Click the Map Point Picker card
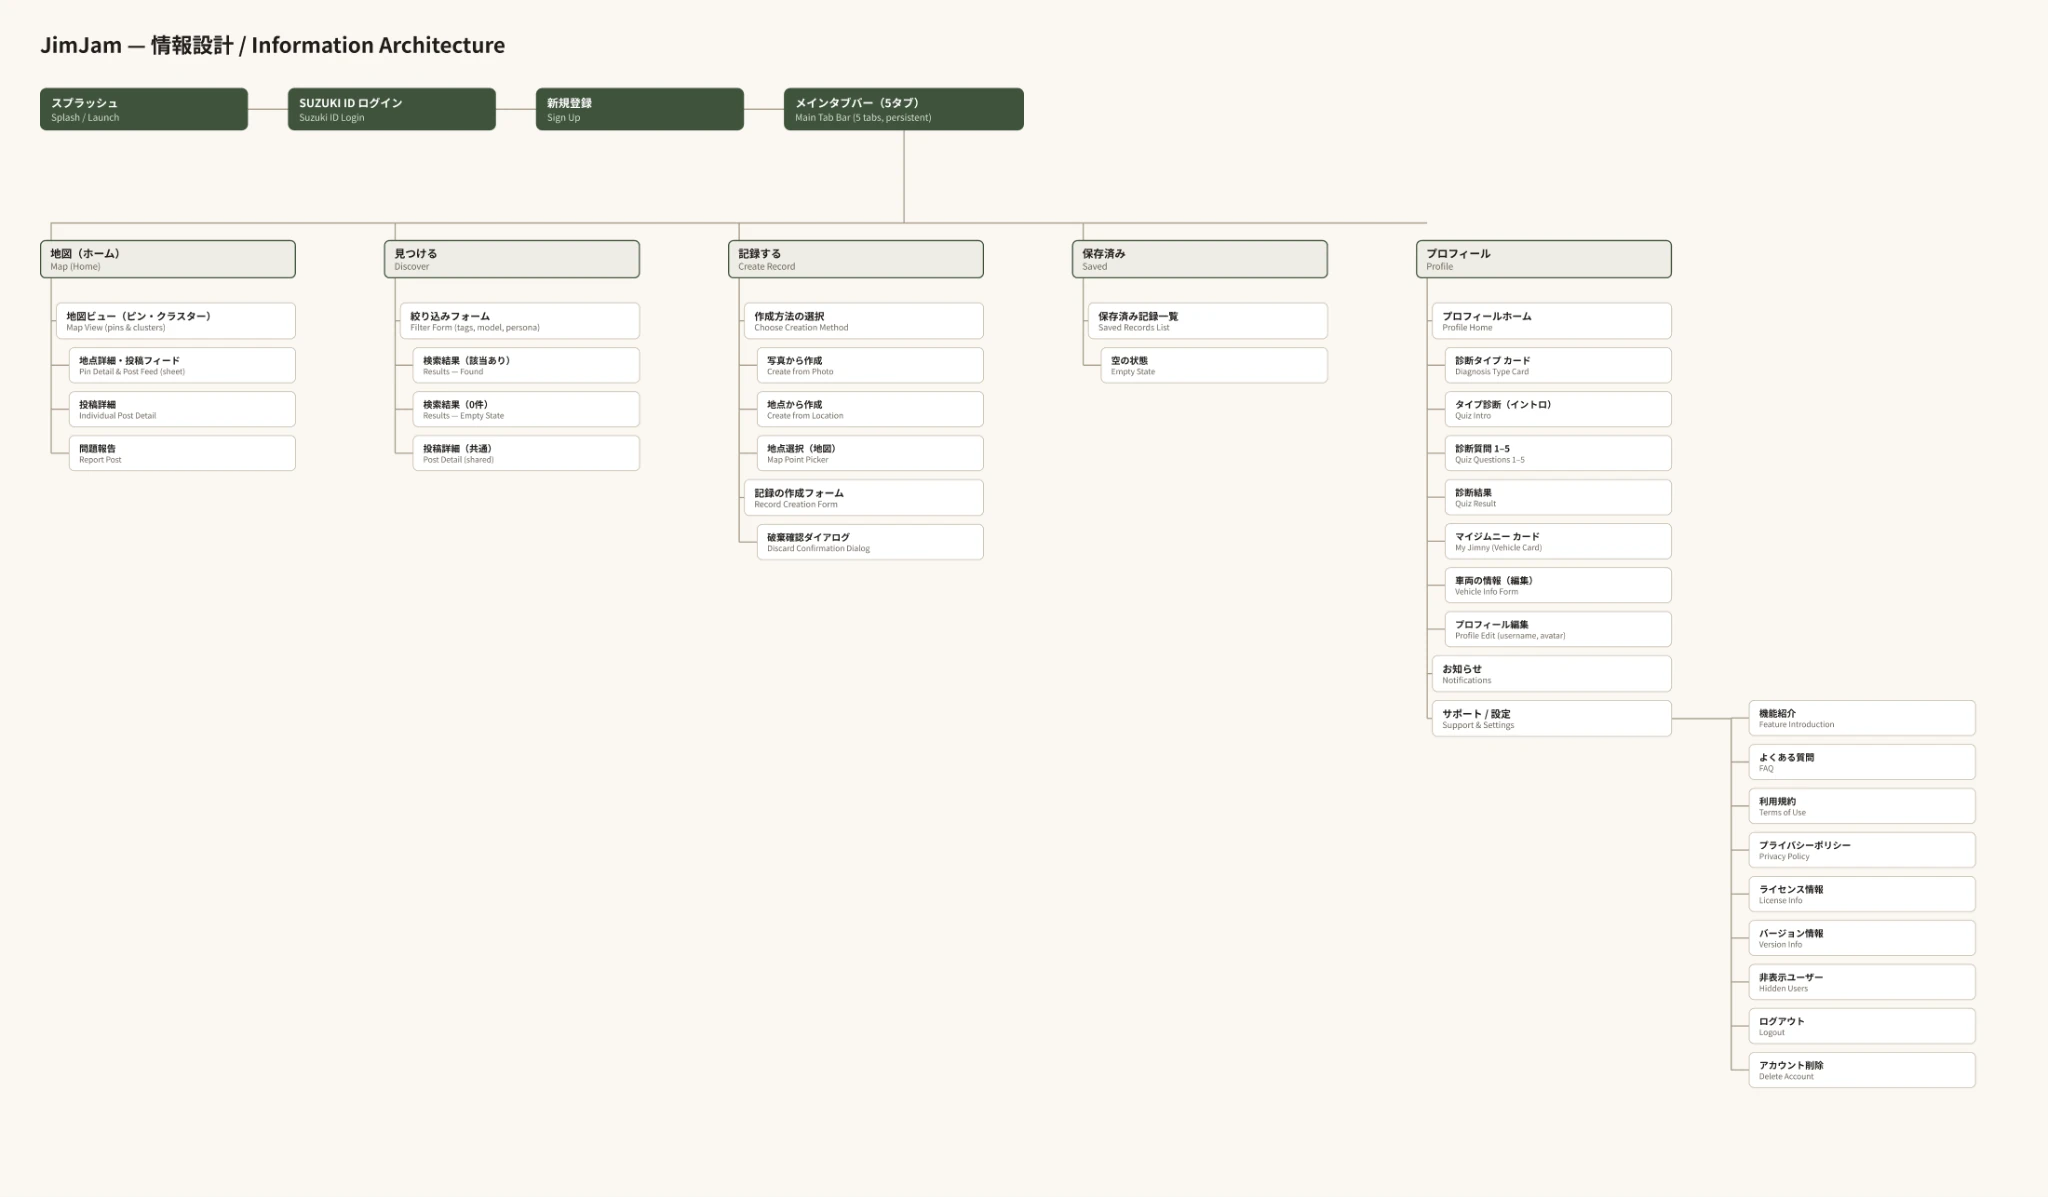Image resolution: width=2048 pixels, height=1197 pixels. 870,453
